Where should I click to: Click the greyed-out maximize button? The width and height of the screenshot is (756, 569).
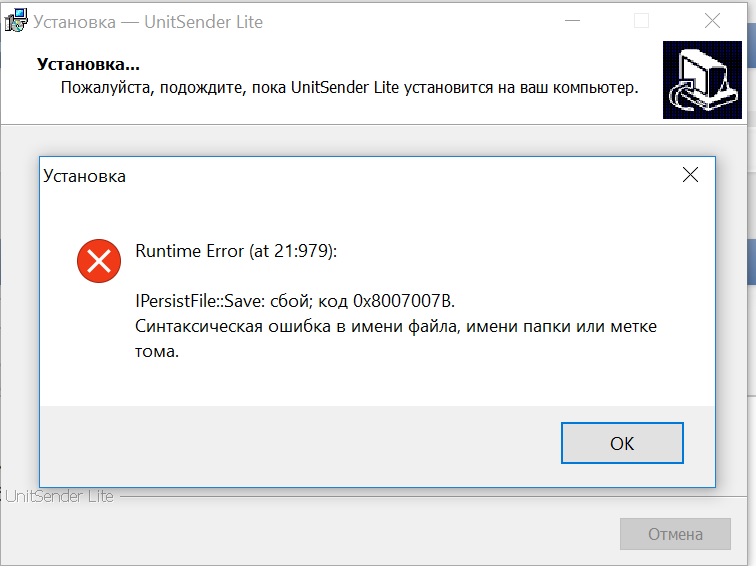click(x=641, y=19)
